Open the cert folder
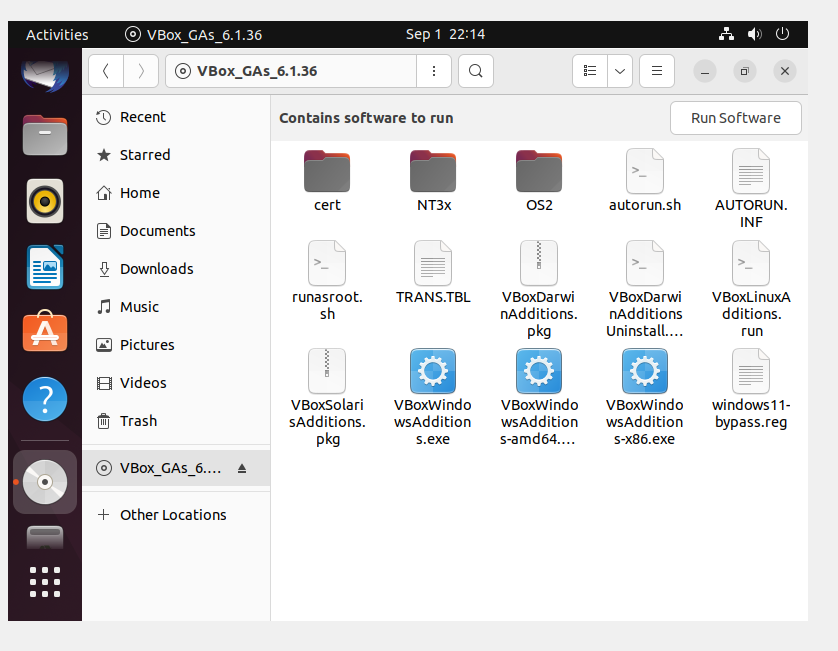The width and height of the screenshot is (838, 651). (327, 182)
